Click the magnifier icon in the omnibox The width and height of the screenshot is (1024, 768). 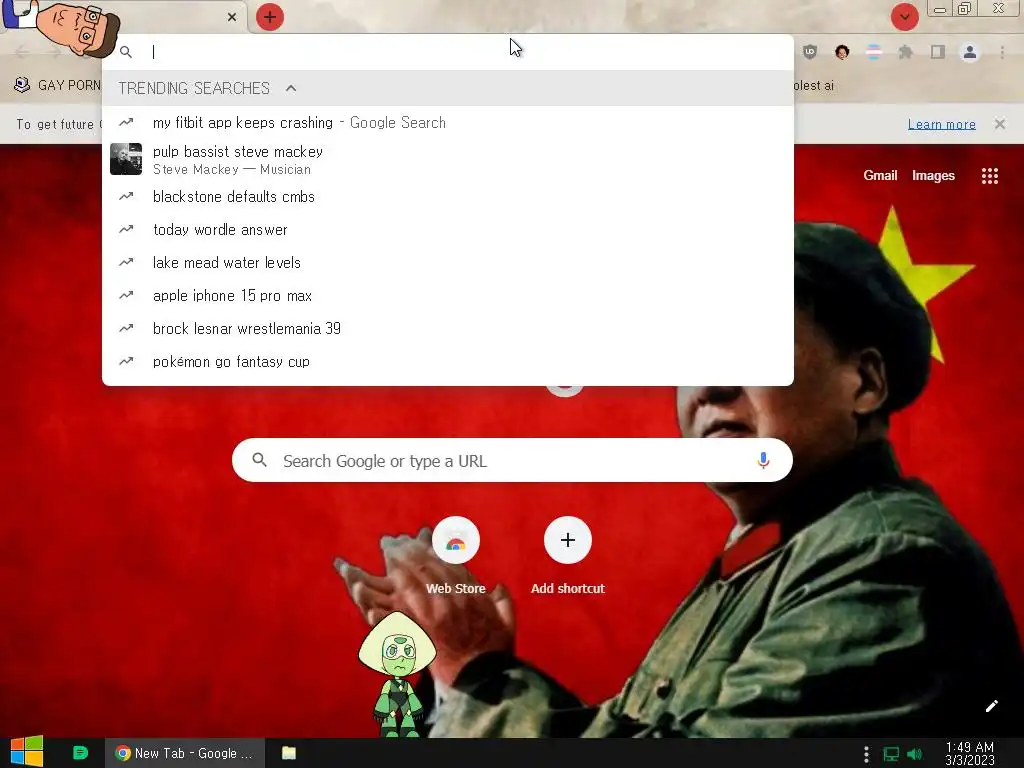pos(126,52)
